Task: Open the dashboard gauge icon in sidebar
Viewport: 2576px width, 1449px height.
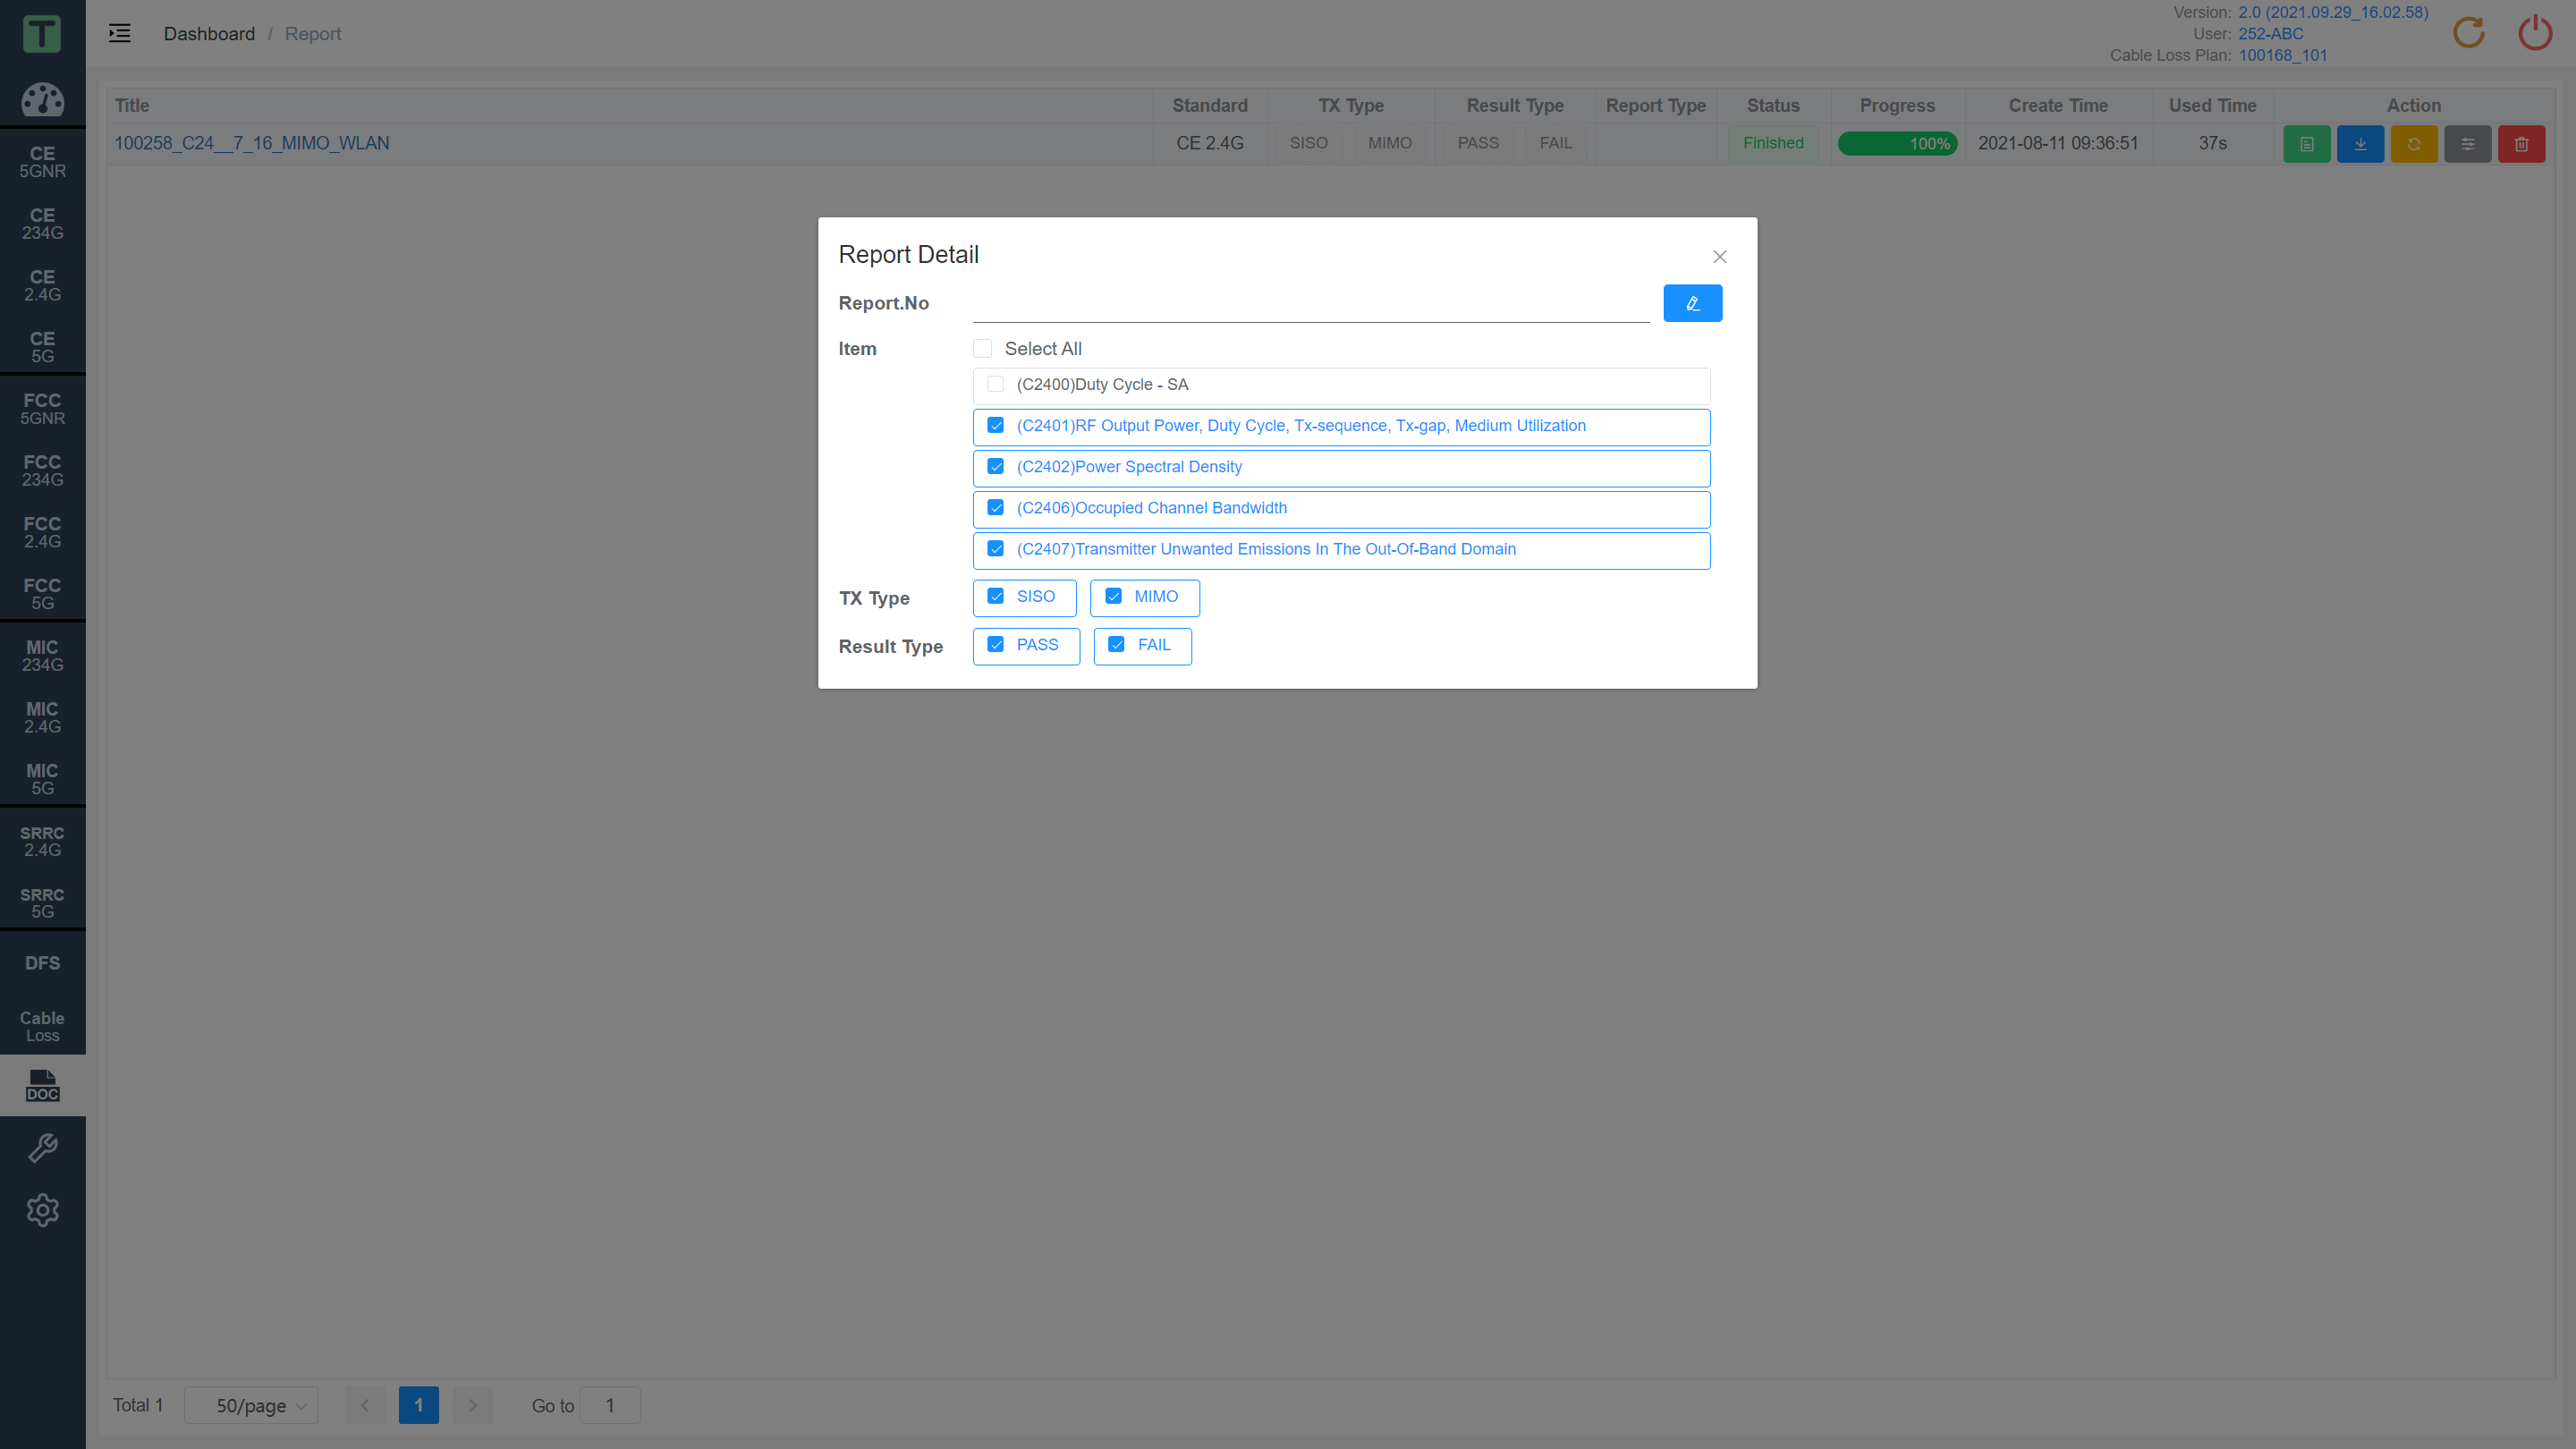Action: (x=42, y=99)
